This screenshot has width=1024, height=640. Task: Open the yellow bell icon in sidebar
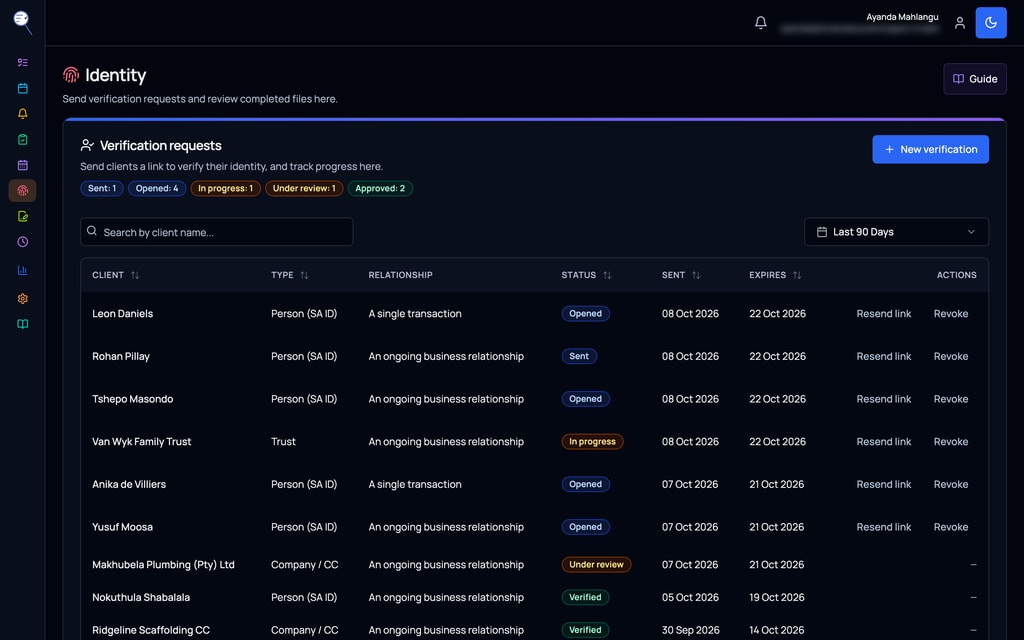(x=22, y=114)
